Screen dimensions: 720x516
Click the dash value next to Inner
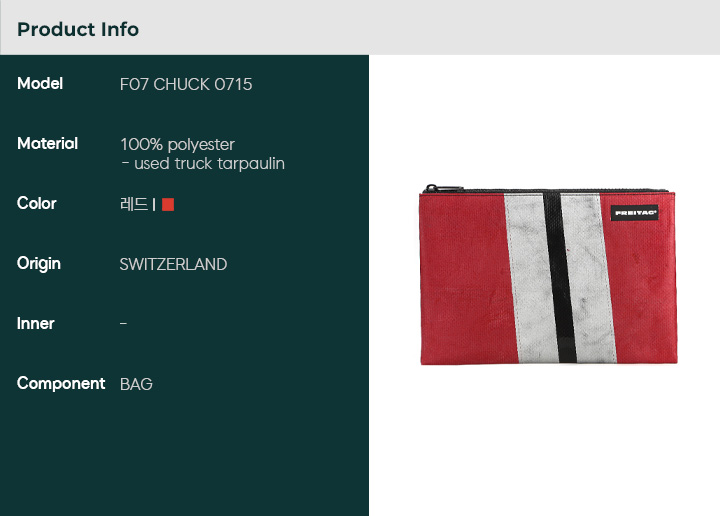click(123, 324)
